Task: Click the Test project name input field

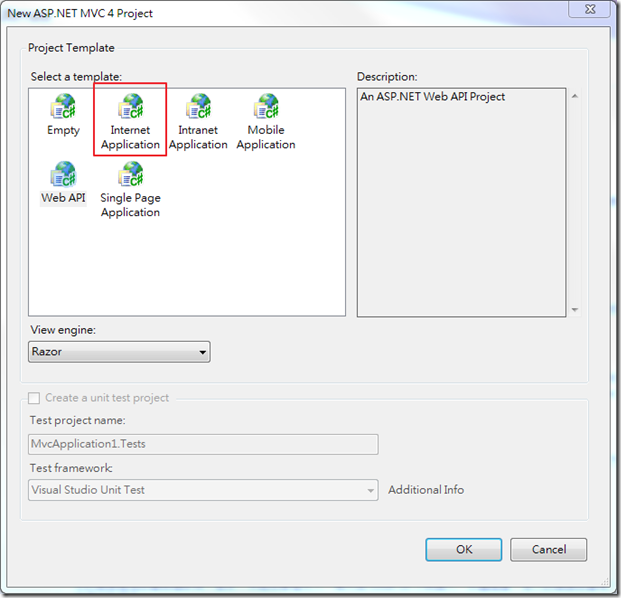Action: point(203,444)
